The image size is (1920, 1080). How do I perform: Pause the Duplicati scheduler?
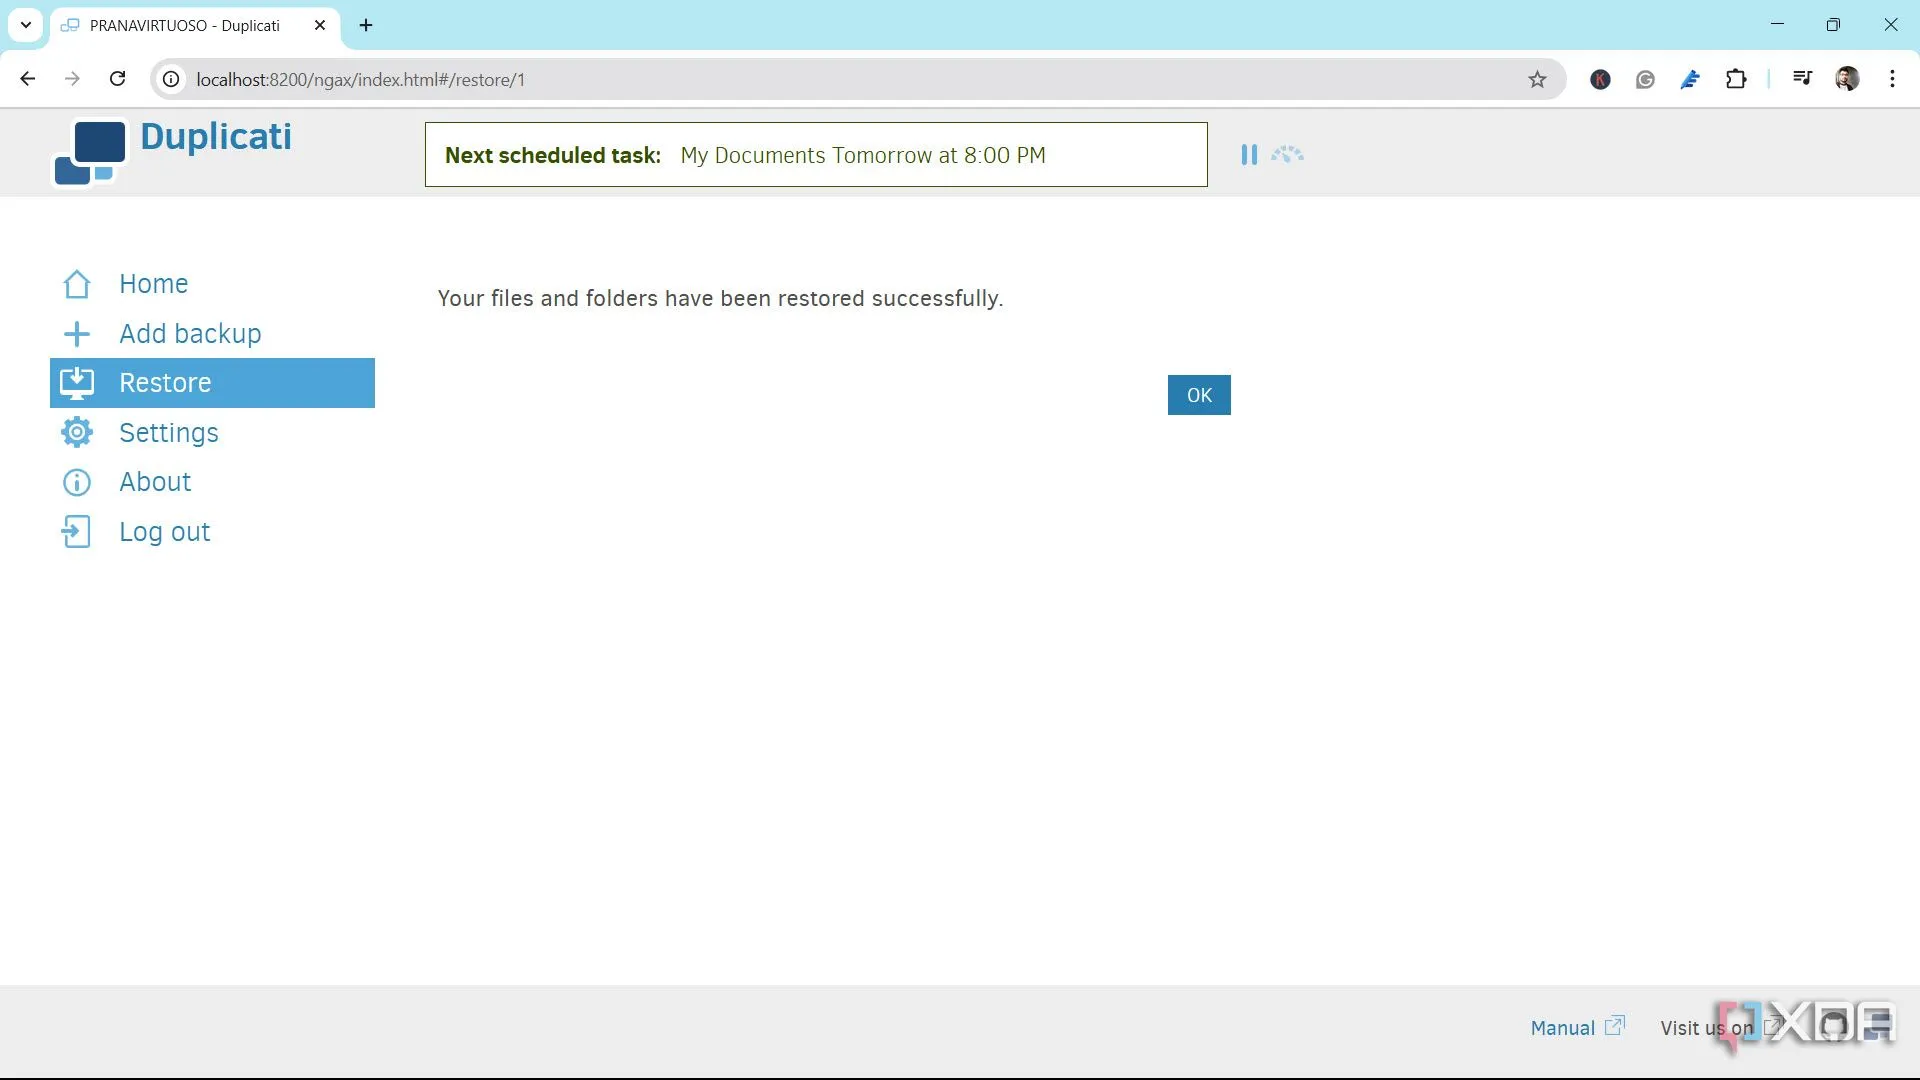[1249, 155]
